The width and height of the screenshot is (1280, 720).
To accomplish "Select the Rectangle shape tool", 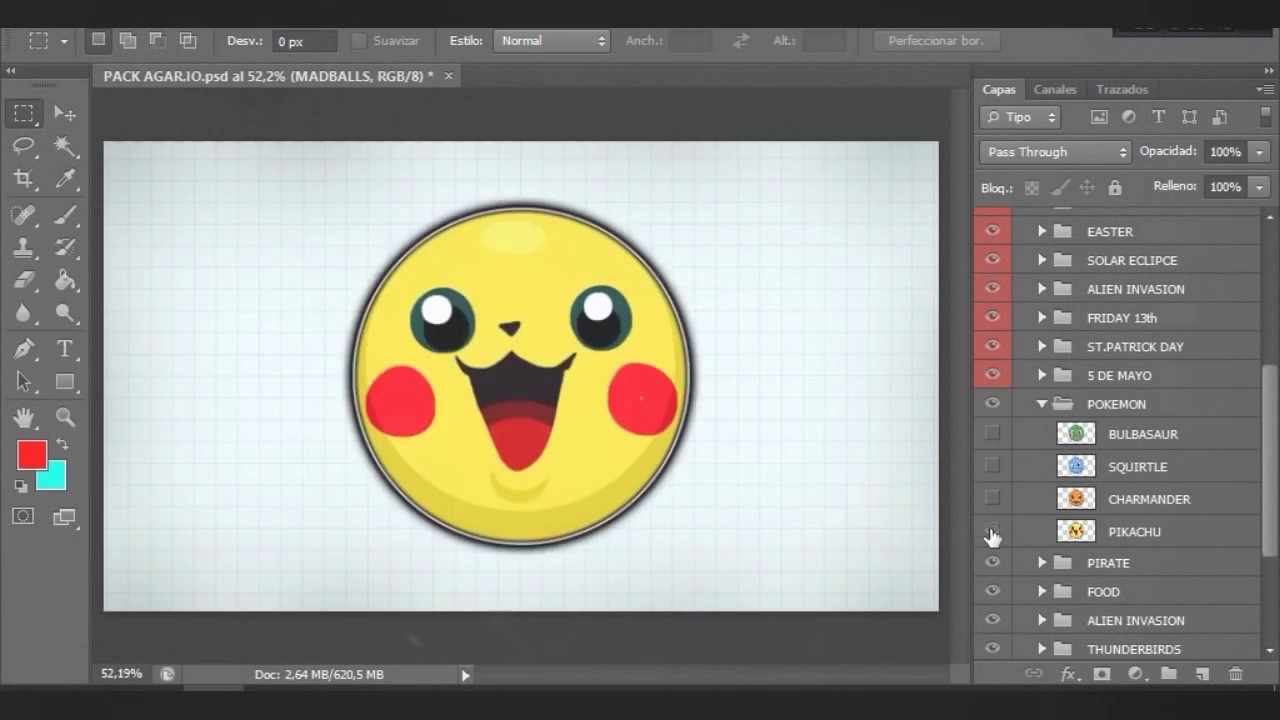I will 65,382.
